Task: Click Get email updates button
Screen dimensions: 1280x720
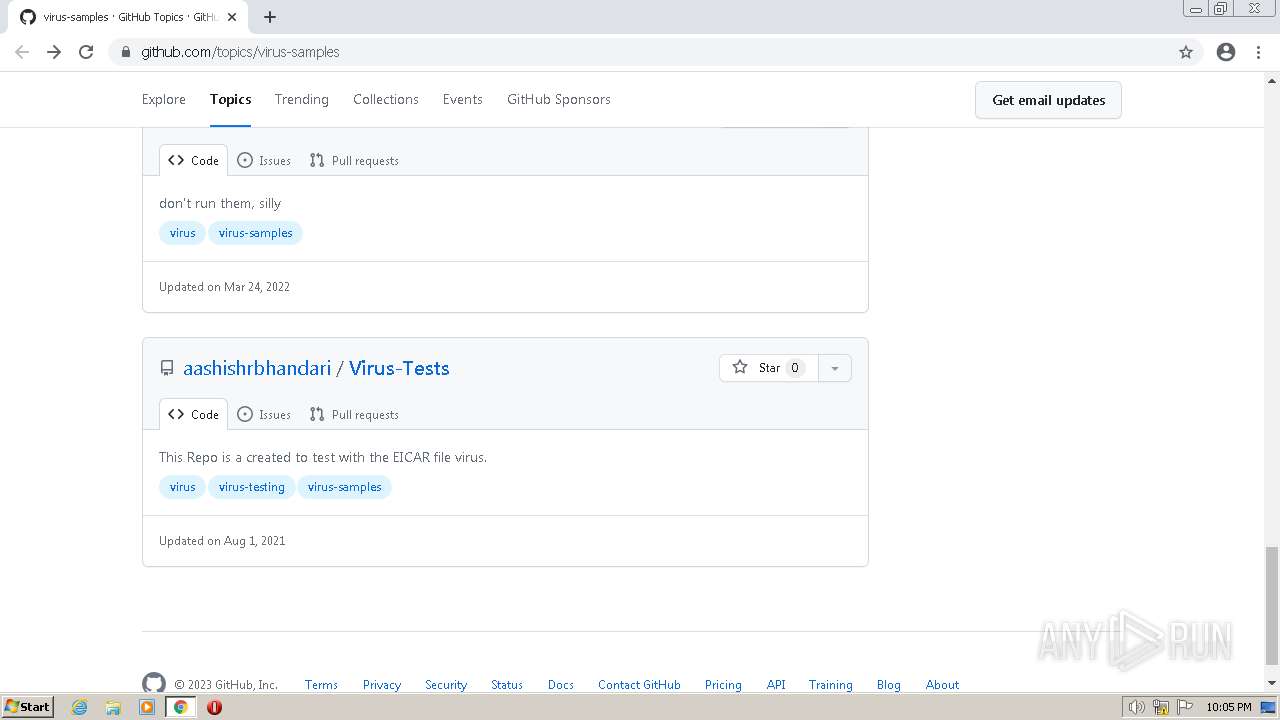Action: pos(1048,100)
